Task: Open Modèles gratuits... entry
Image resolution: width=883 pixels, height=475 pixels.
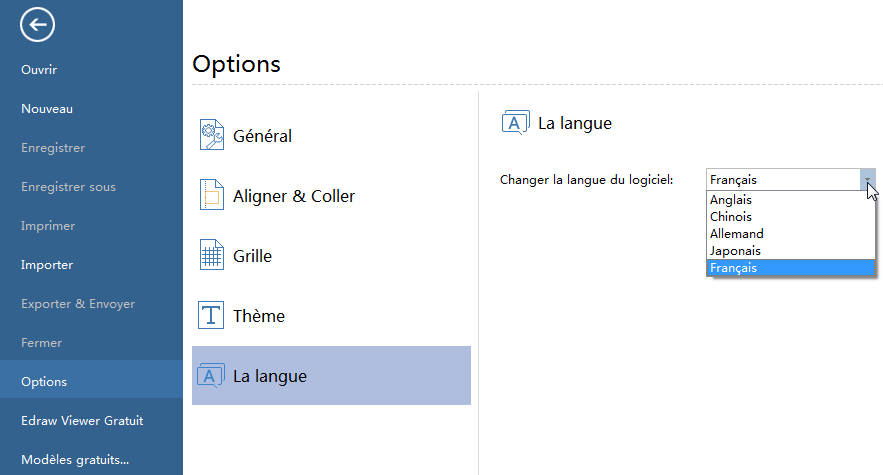Action: pyautogui.click(x=75, y=460)
